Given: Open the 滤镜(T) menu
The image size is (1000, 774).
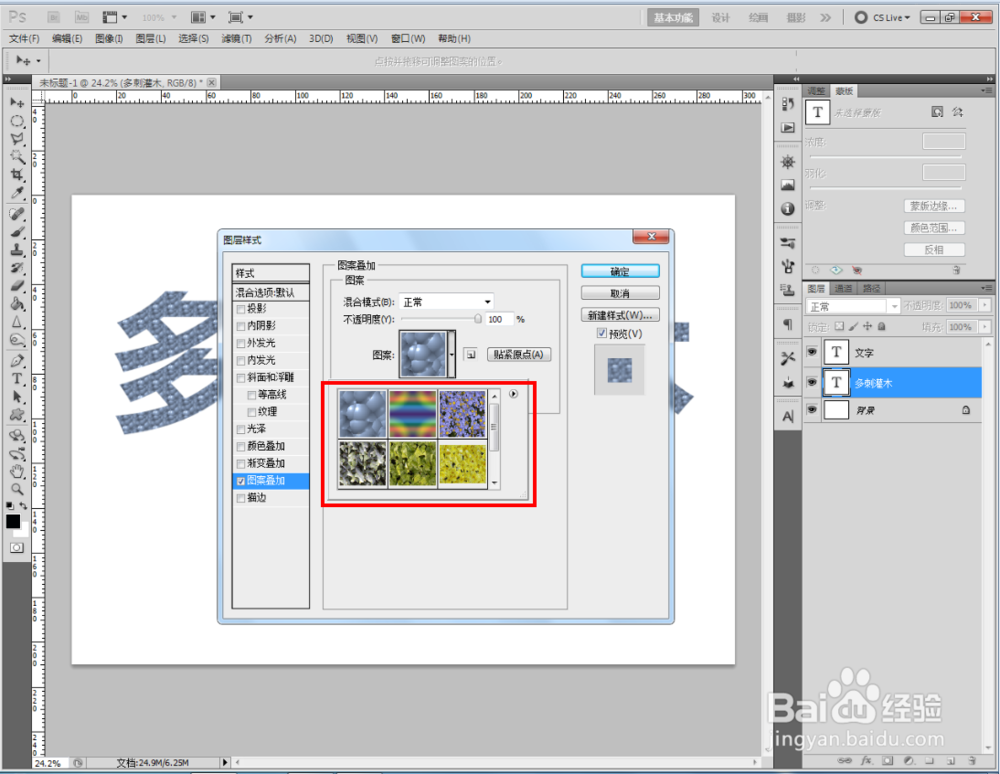Looking at the screenshot, I should click(x=237, y=39).
